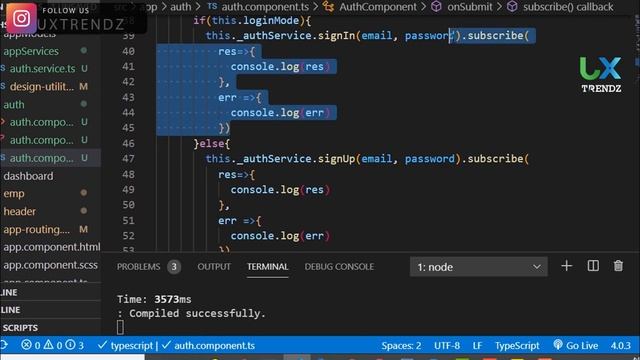Expand the dashboard folder
This screenshot has height=360, width=640.
(x=28, y=176)
